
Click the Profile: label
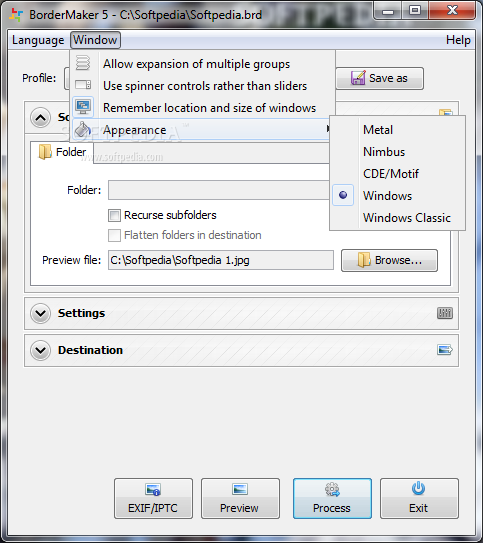tap(39, 78)
